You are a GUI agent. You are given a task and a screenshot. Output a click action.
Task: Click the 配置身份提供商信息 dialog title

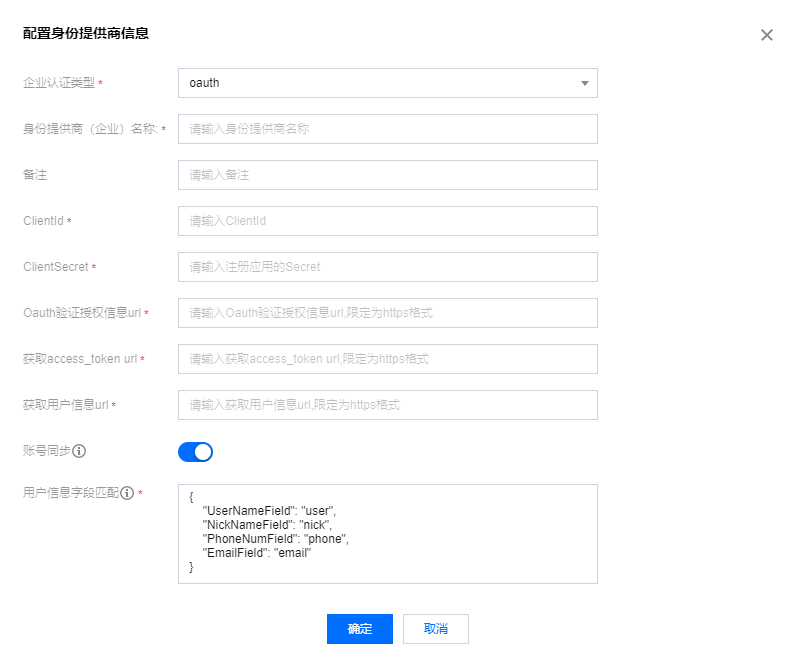click(86, 33)
